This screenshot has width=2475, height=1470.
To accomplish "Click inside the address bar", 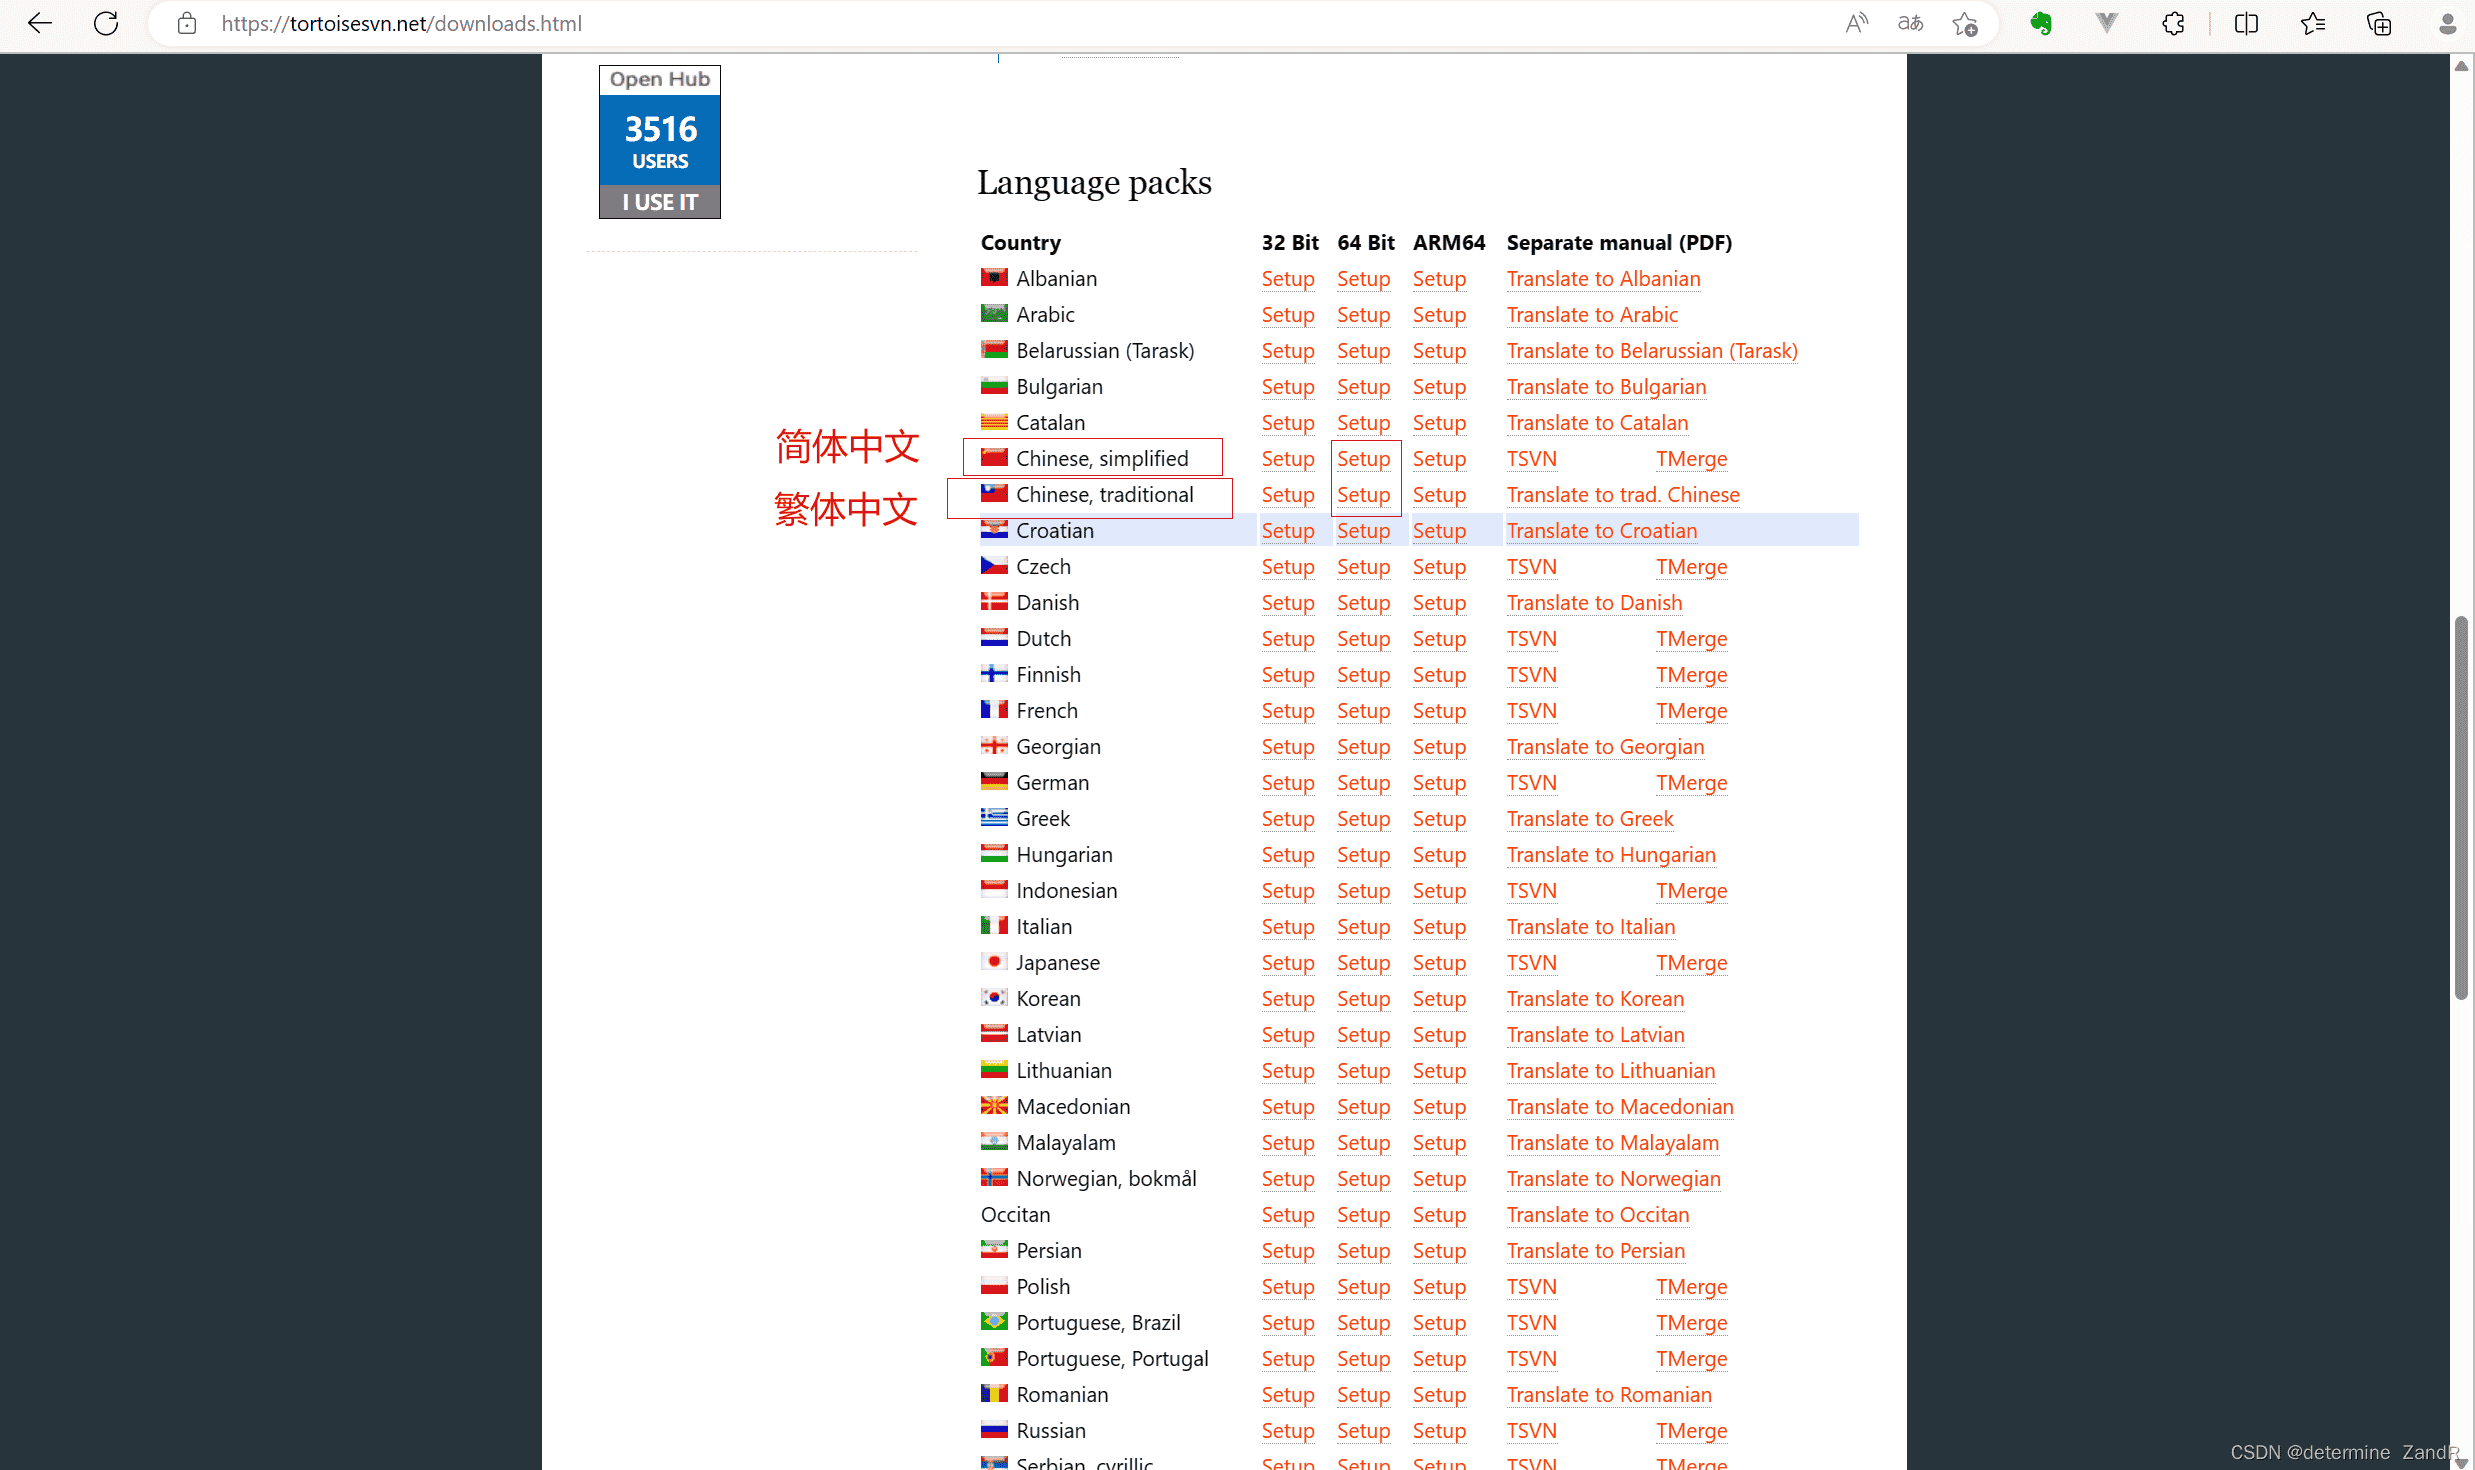I will click(700, 23).
